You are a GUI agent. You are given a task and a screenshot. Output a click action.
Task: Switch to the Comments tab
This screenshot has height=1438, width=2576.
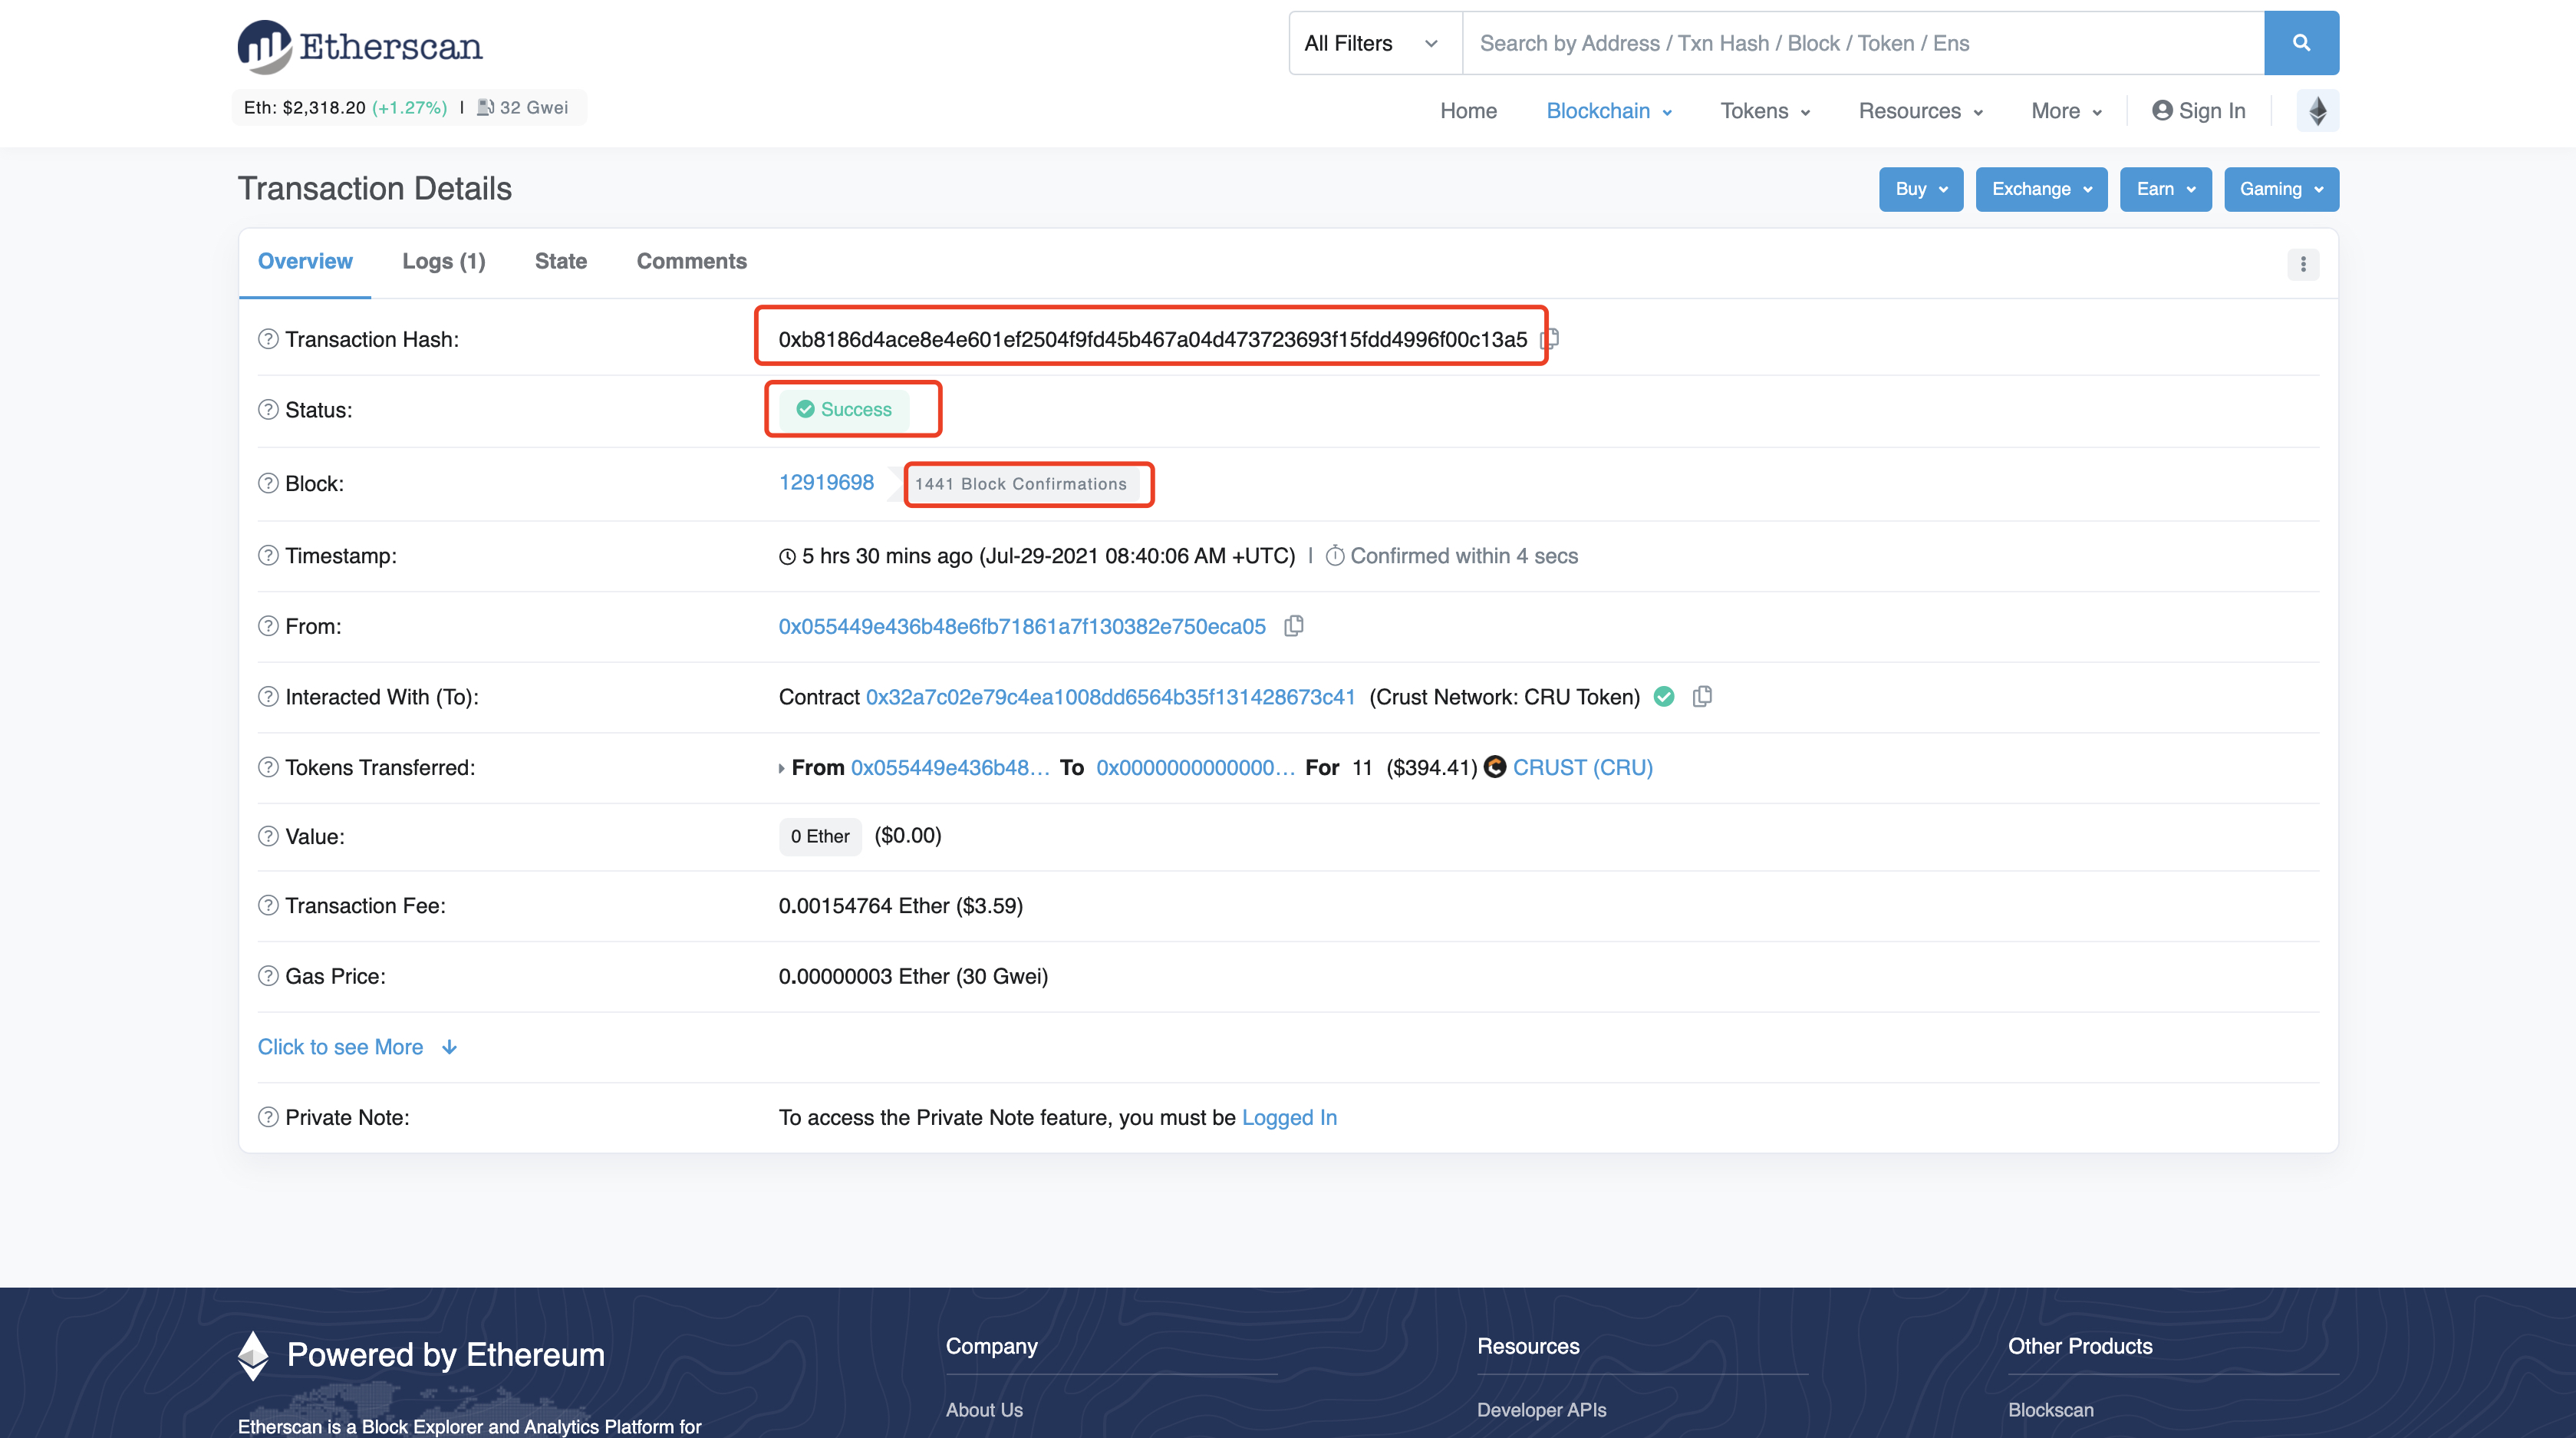pyautogui.click(x=692, y=261)
